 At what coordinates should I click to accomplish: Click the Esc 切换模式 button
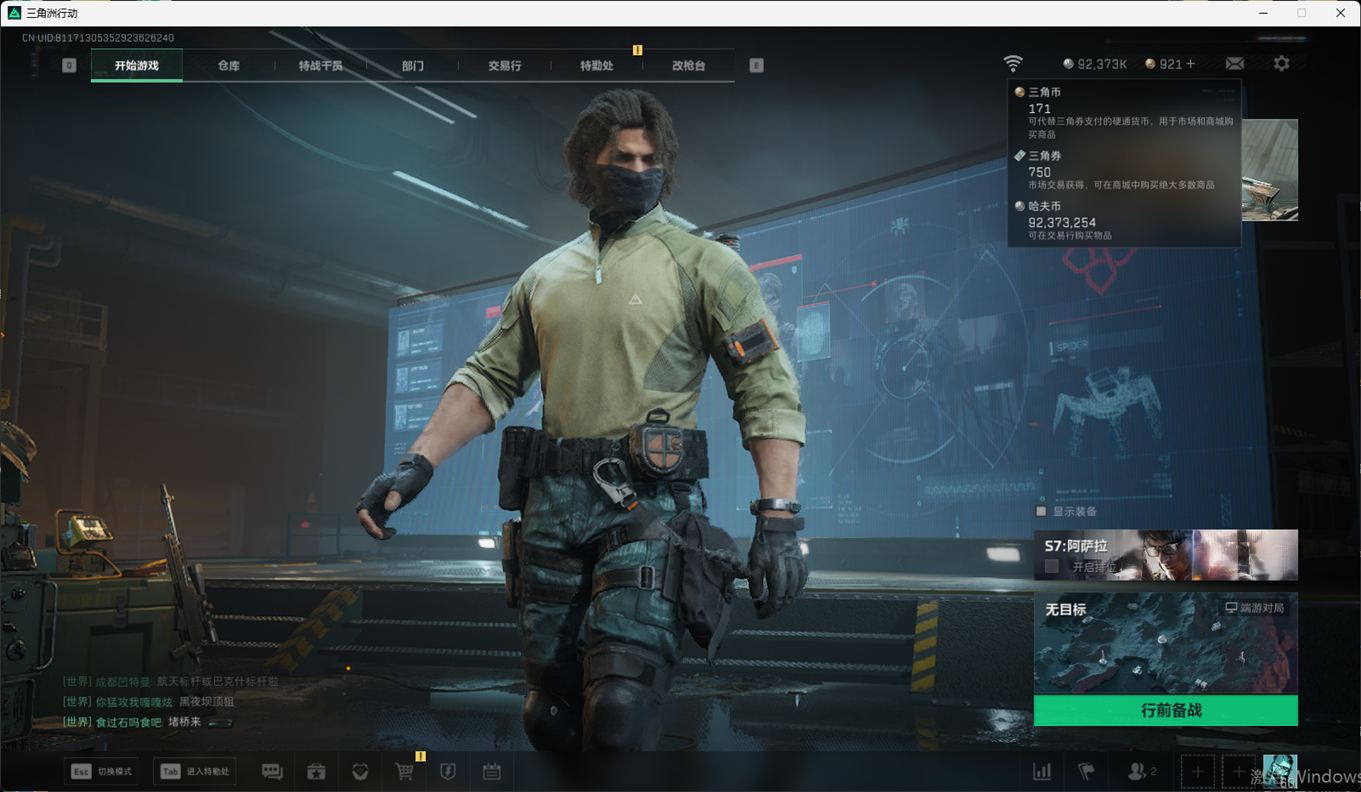point(101,771)
